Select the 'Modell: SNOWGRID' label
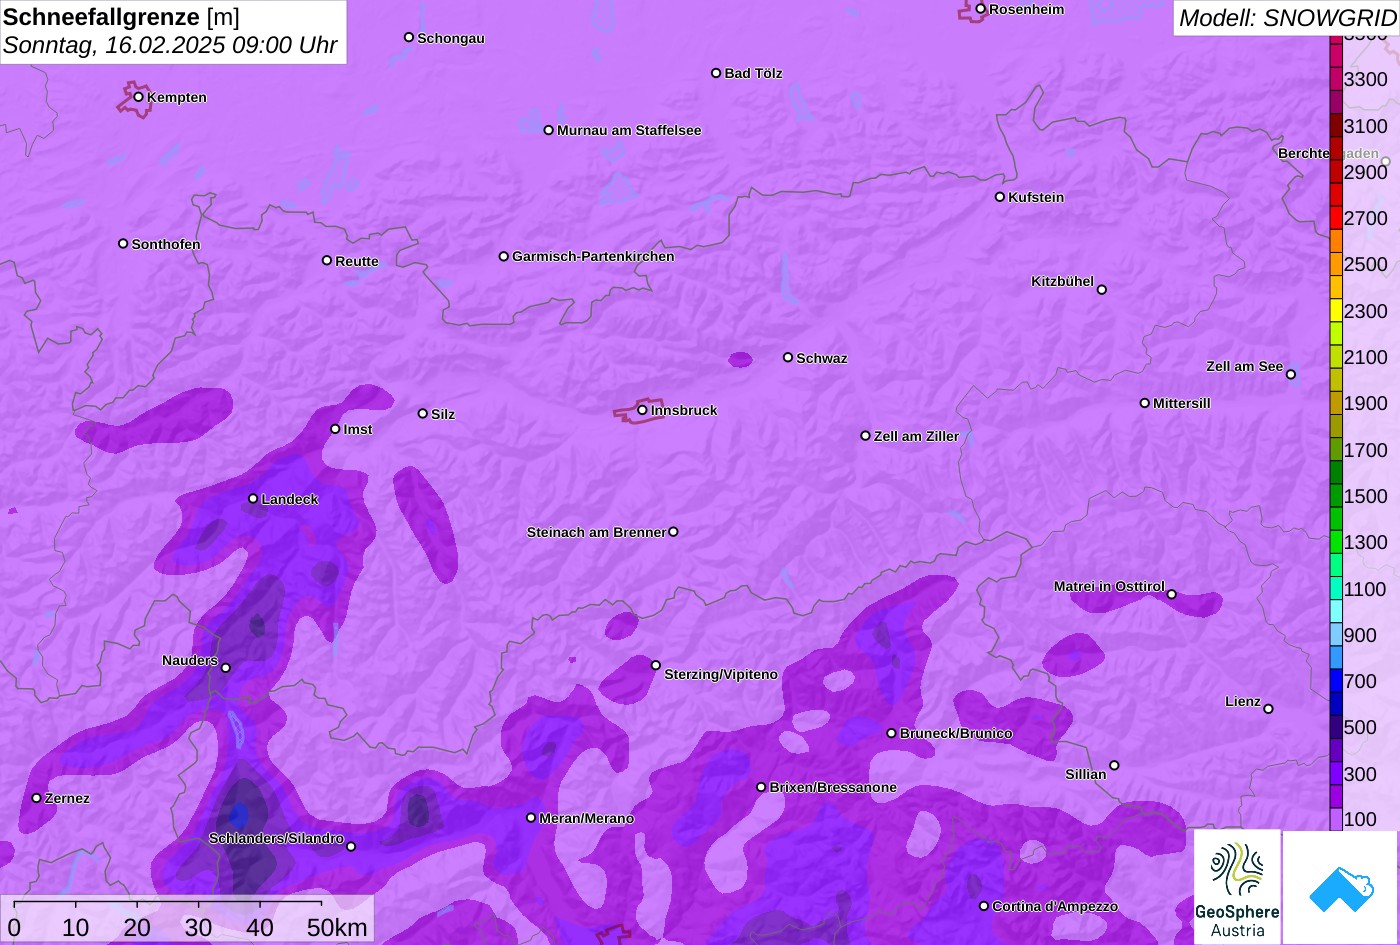 pos(1287,17)
